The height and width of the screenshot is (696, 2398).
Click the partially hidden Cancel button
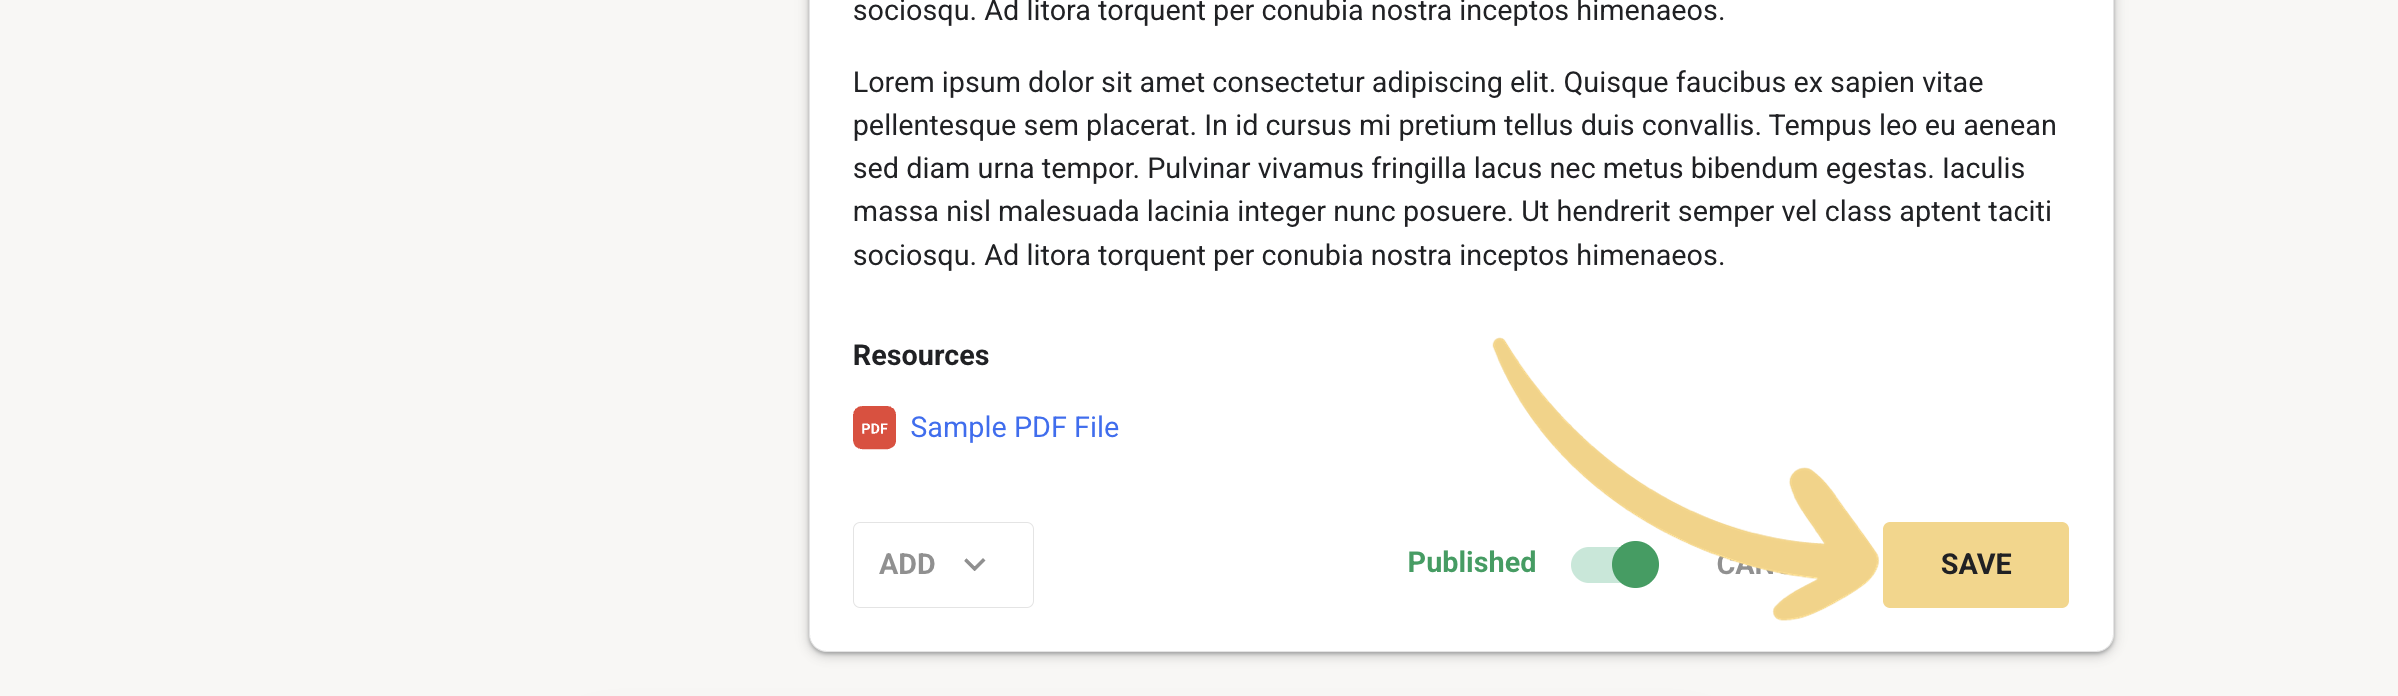point(1745,565)
